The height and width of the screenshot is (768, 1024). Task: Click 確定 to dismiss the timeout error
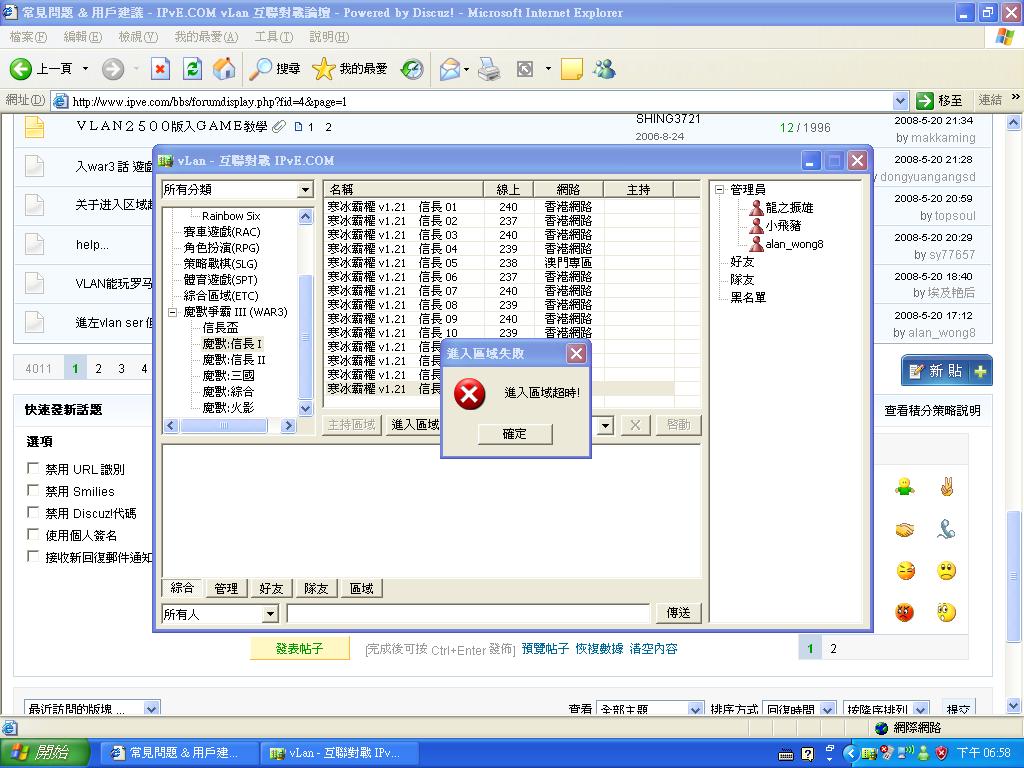click(514, 434)
